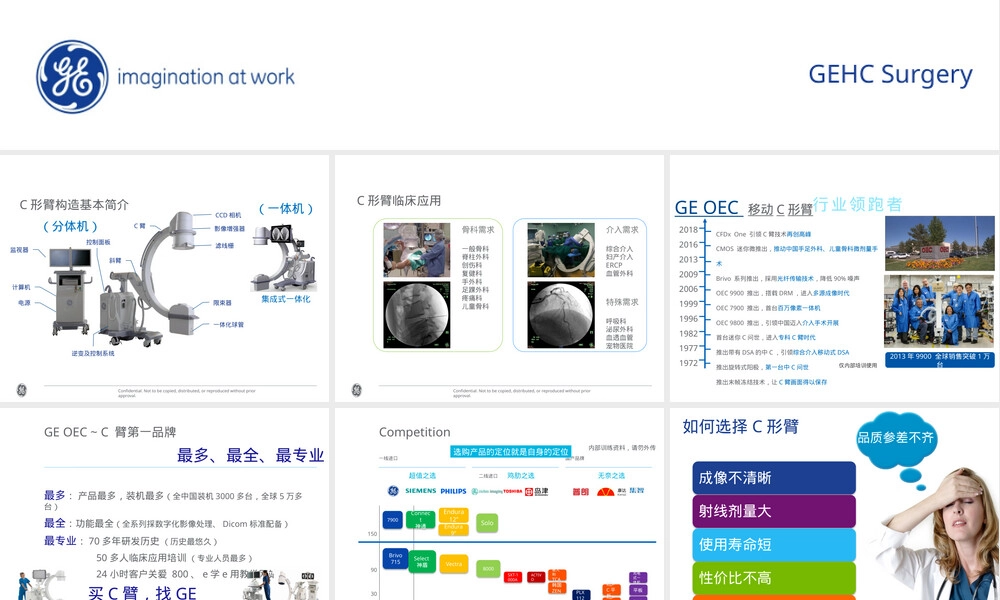Click the 1996 timeline year marker
This screenshot has width=1000, height=600.
click(x=688, y=319)
